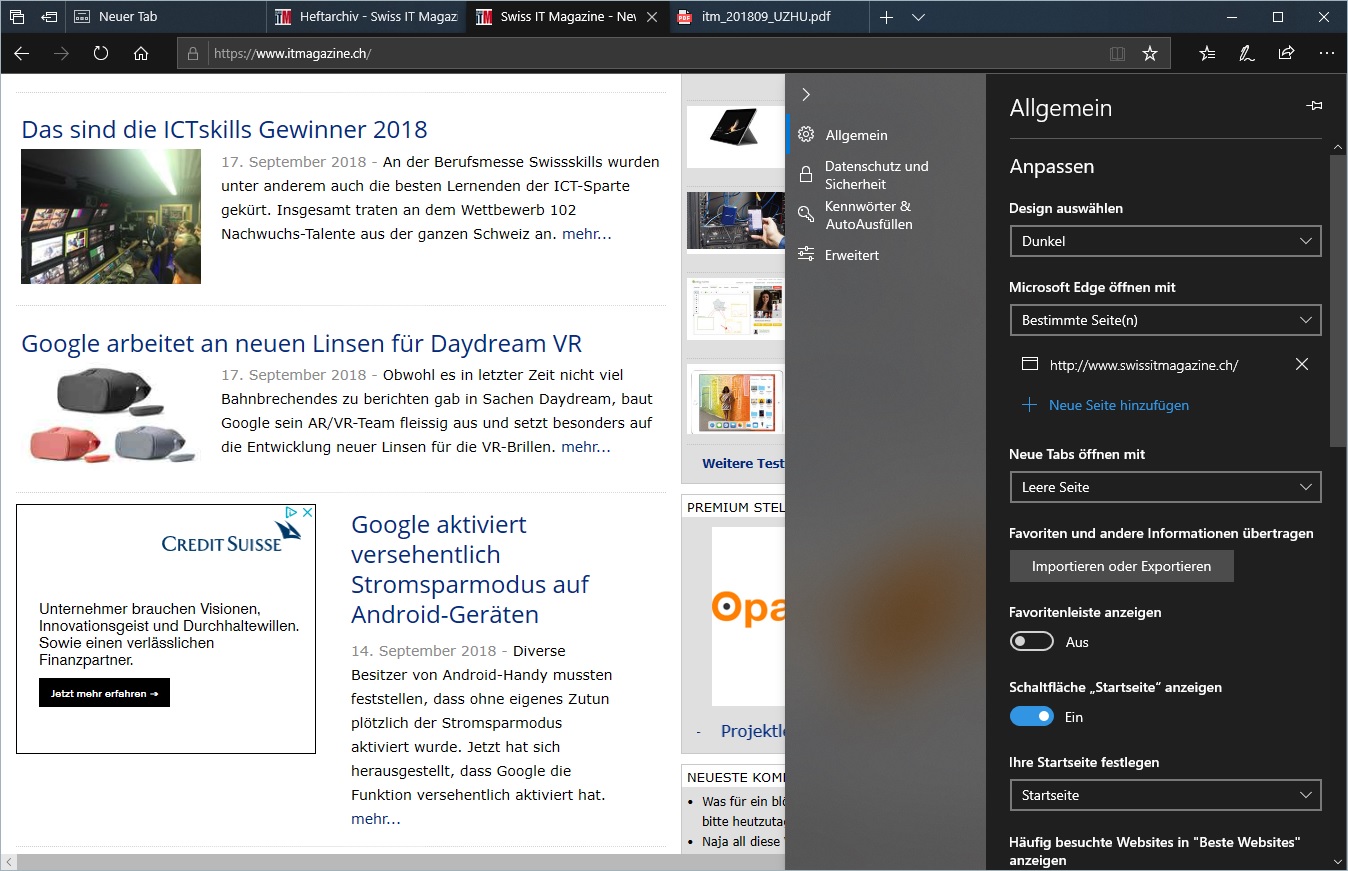Open the Erweitert settings section
Viewport: 1348px width, 871px height.
tap(885, 255)
